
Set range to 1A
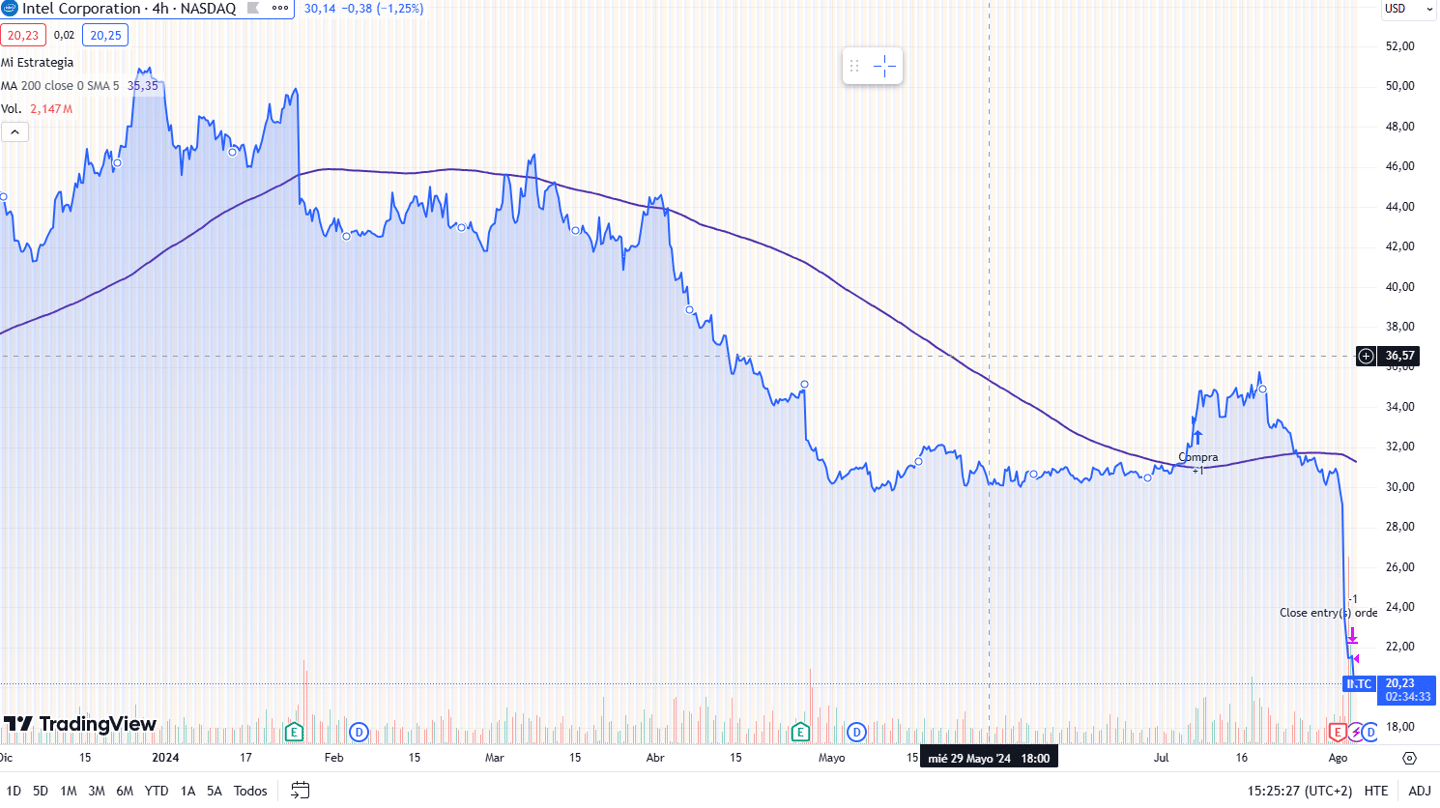(x=188, y=791)
